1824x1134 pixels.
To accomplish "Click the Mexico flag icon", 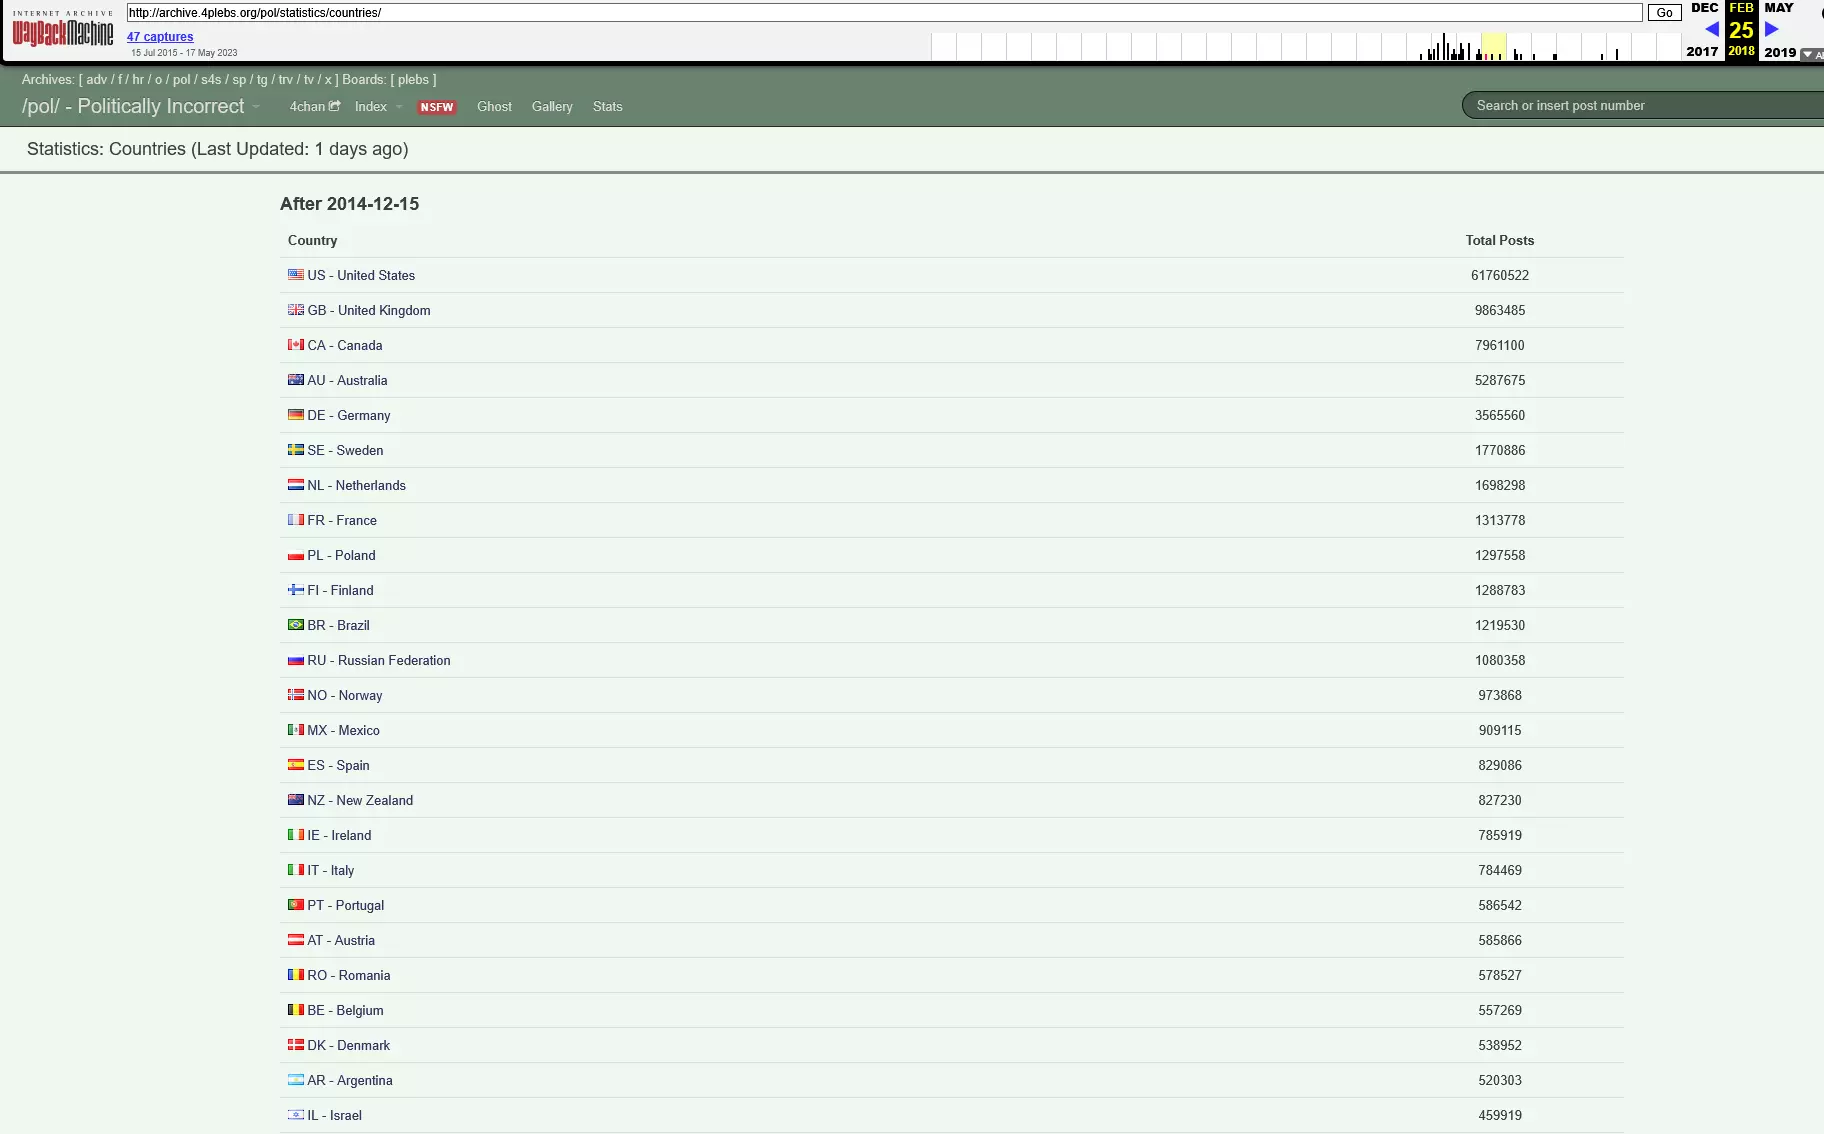I will coord(296,729).
